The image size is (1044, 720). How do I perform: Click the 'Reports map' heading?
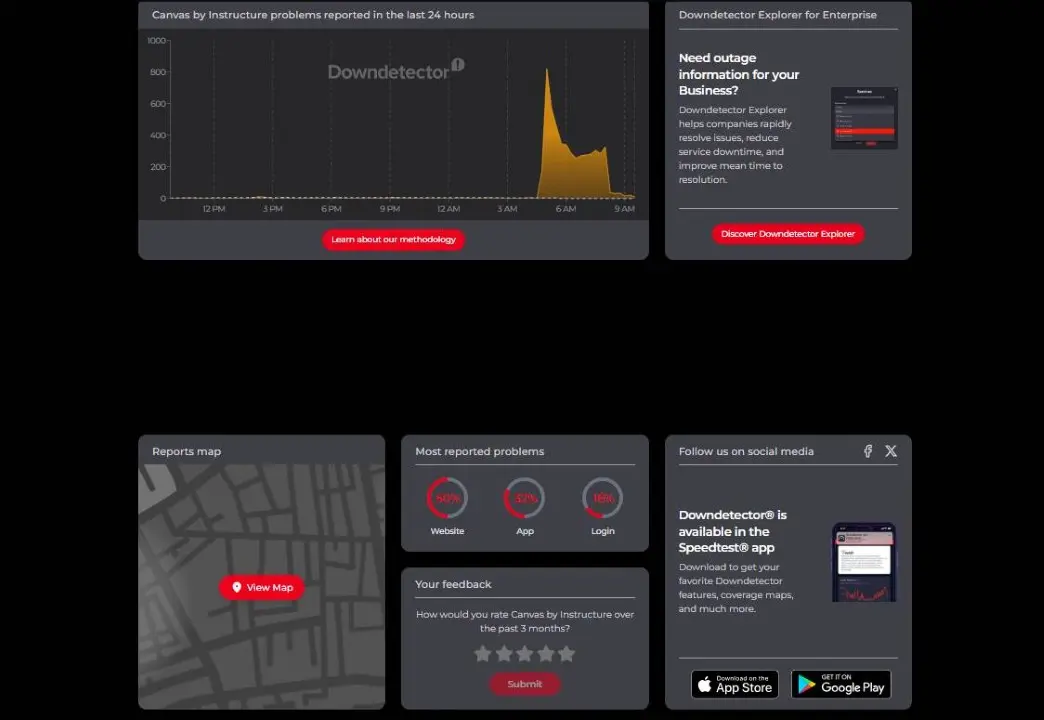(186, 451)
